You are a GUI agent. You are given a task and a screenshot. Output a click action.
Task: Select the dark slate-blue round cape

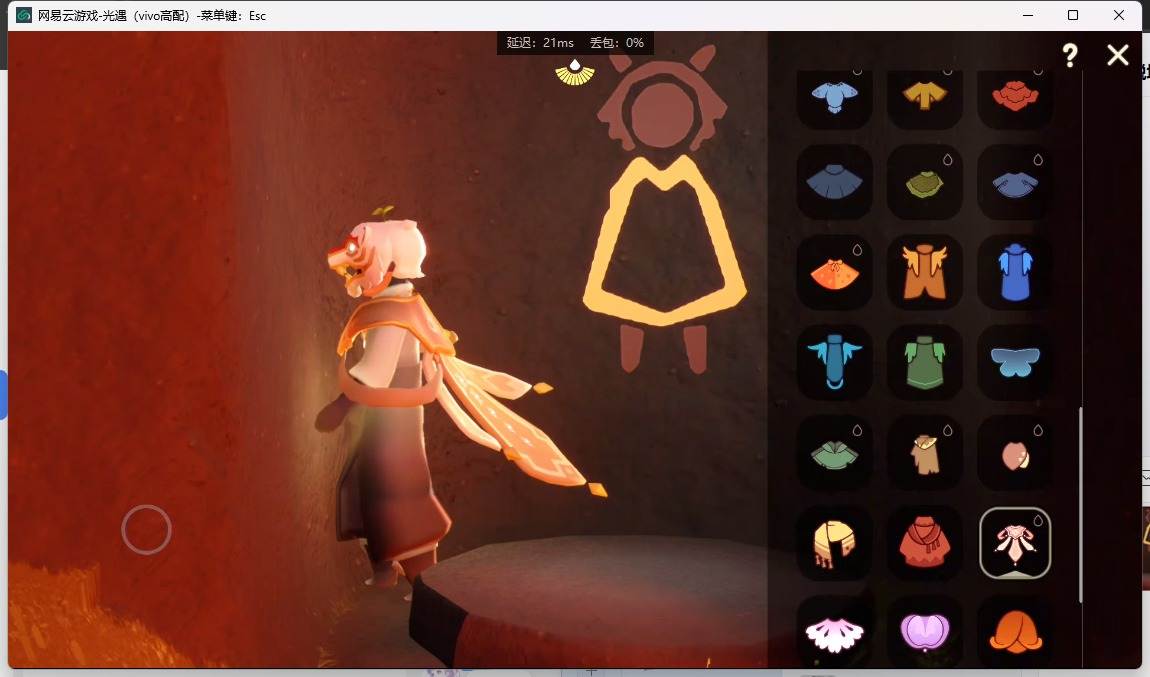(x=835, y=182)
